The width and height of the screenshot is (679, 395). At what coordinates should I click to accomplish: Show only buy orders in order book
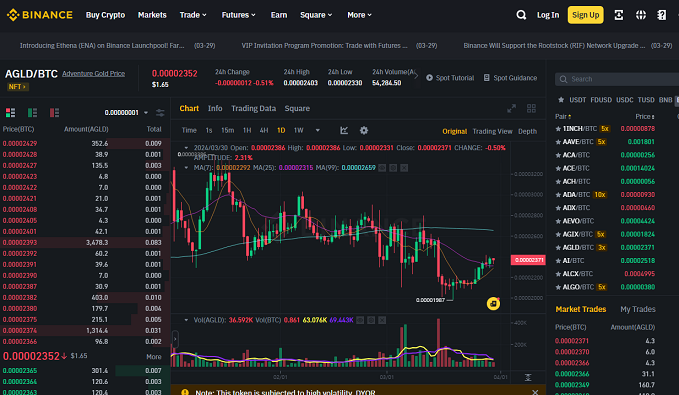(32, 113)
